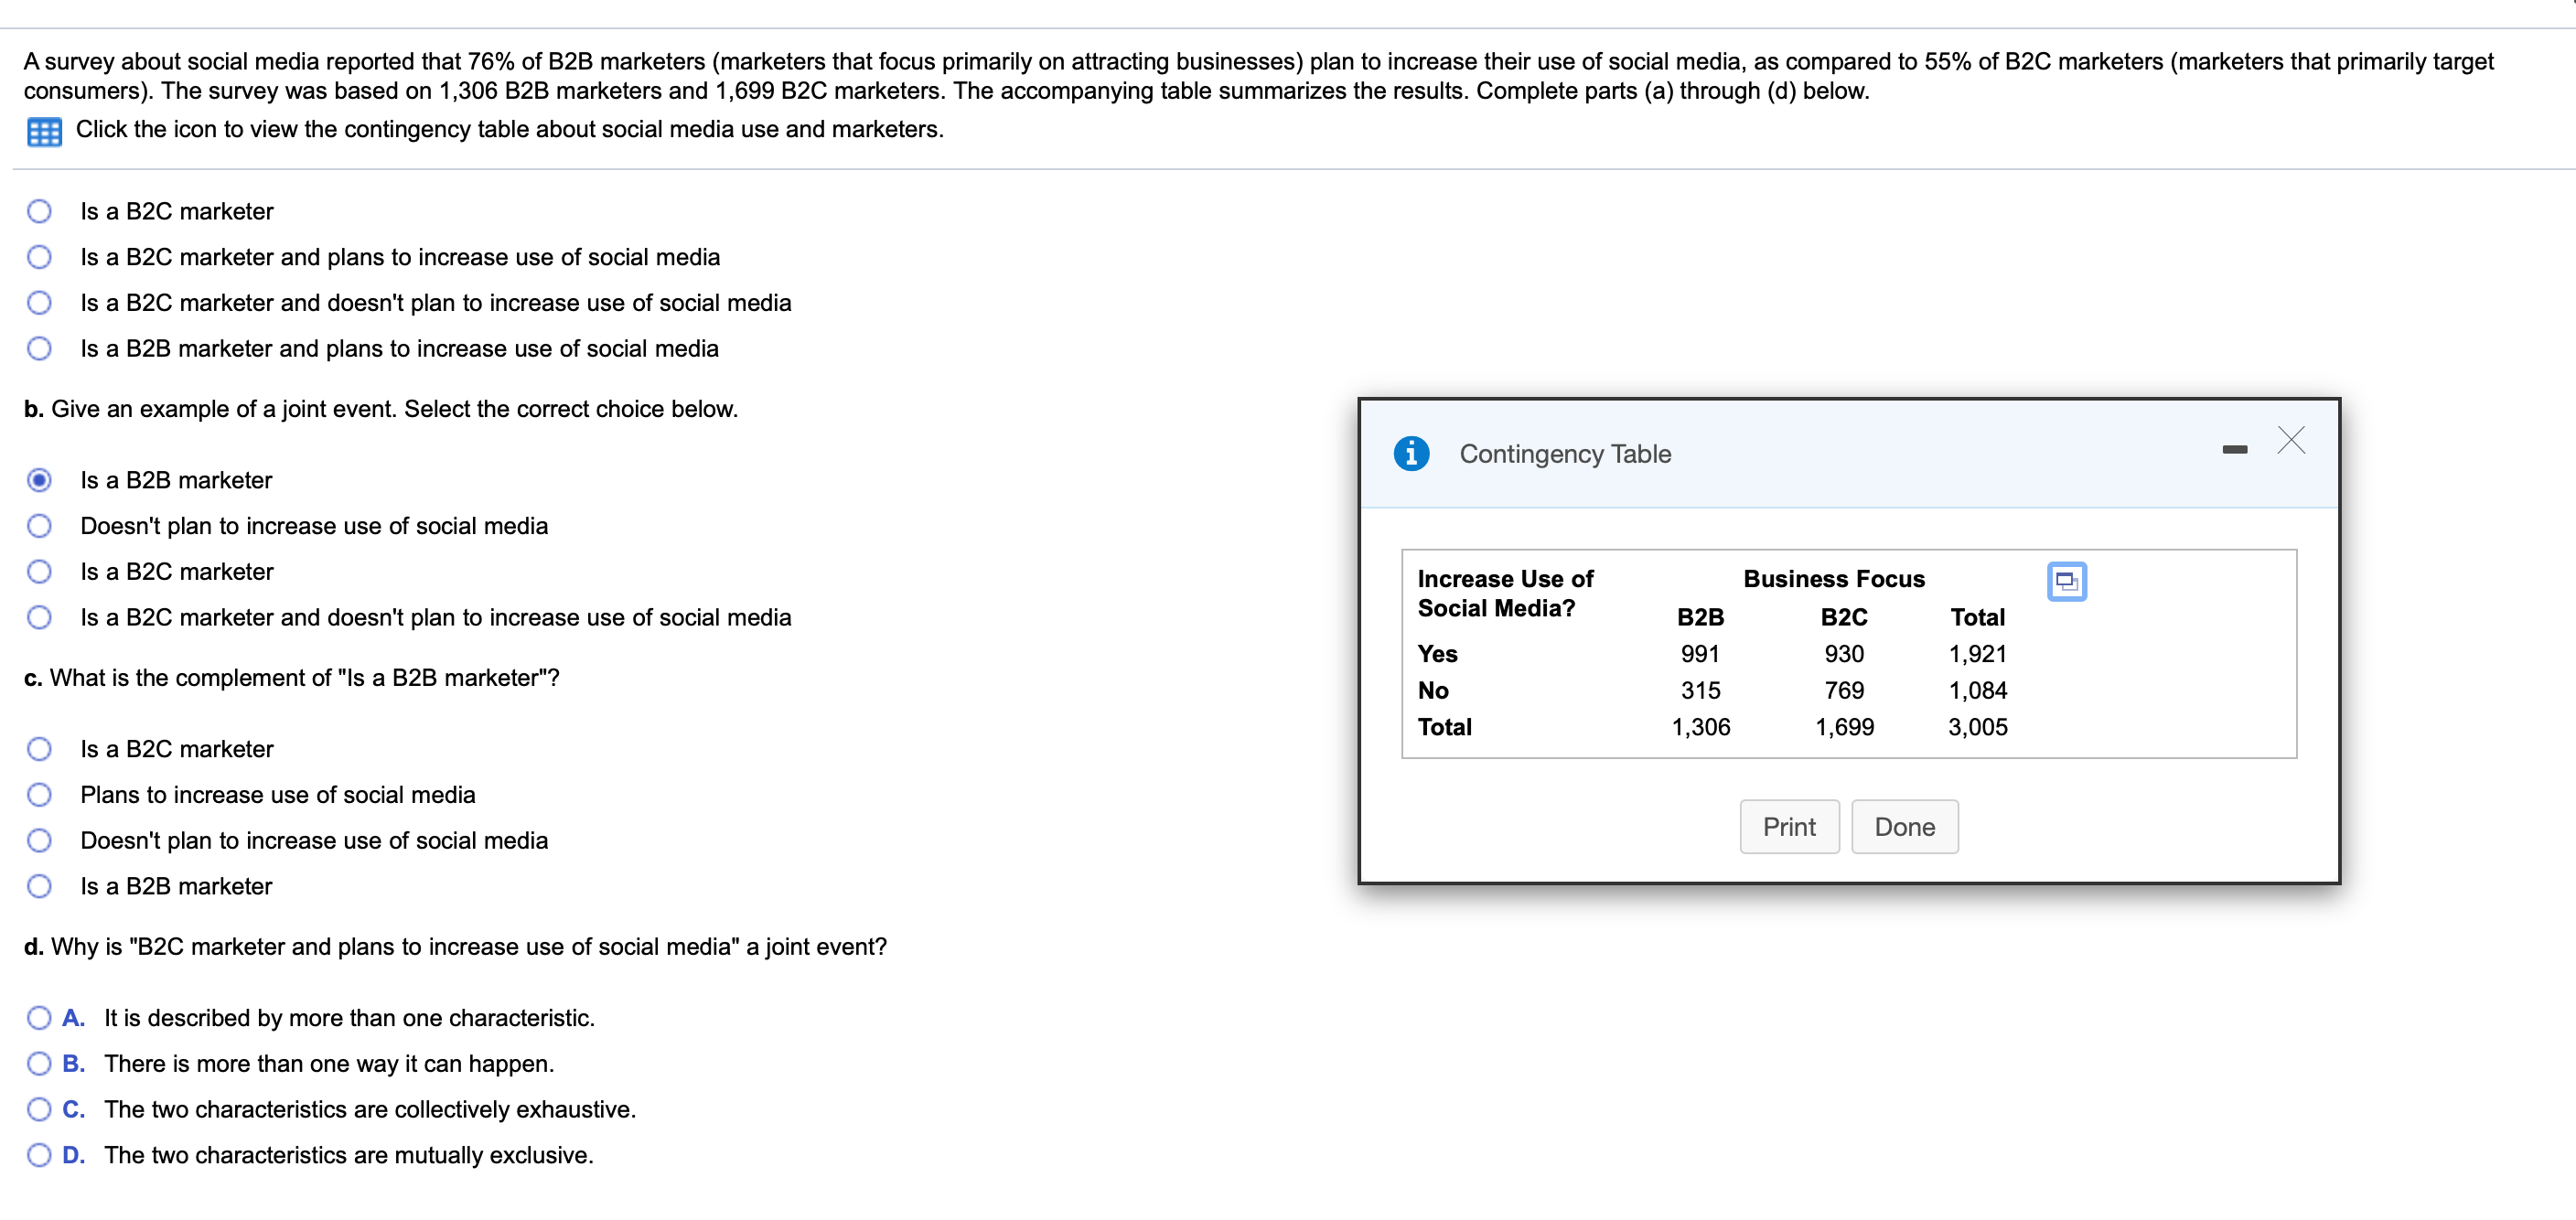This screenshot has width=2576, height=1220.
Task: Select top option 'Is a B2C marketer'
Action: [x=39, y=211]
